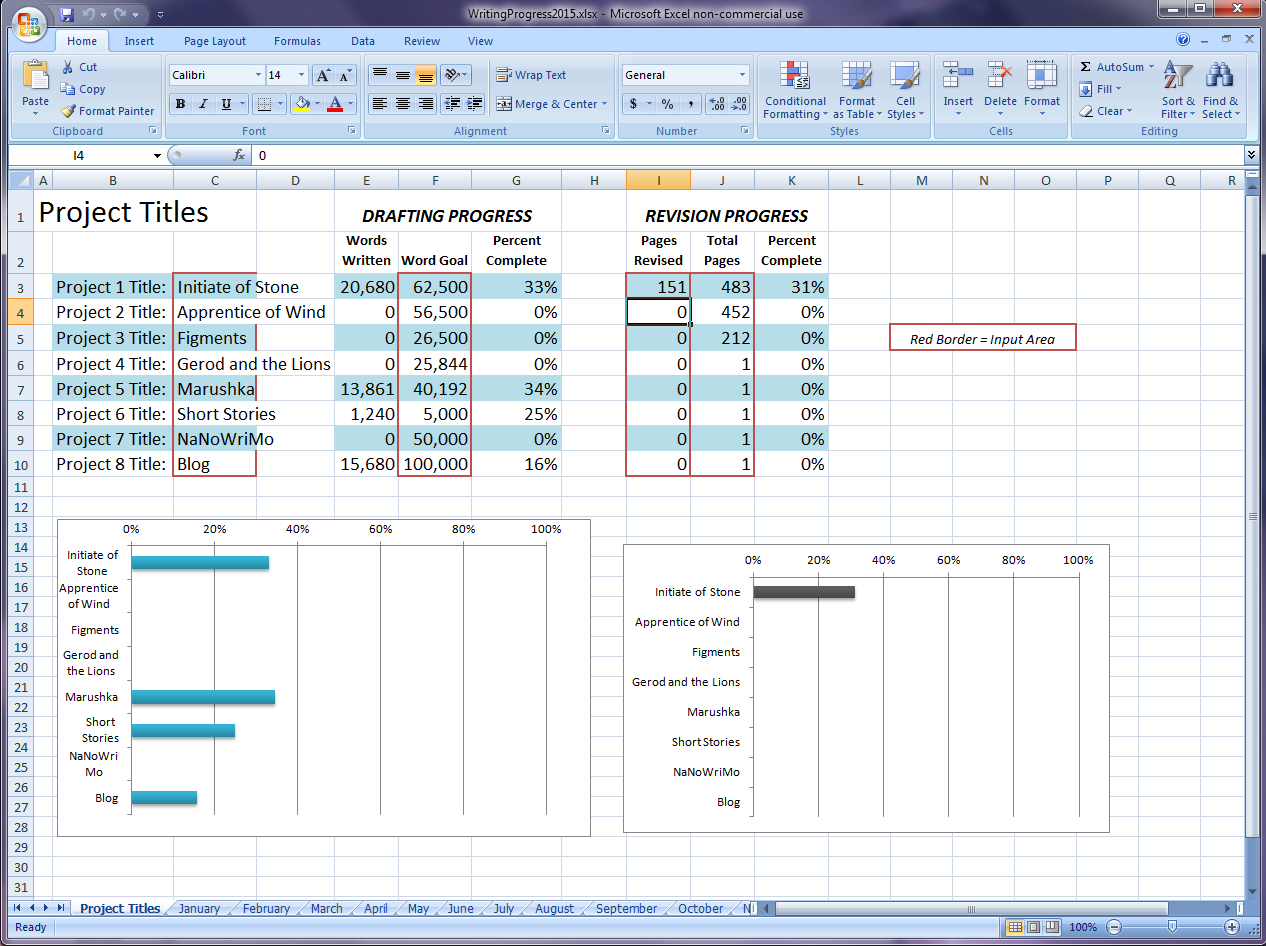Open the January worksheet tab
The height and width of the screenshot is (946, 1266).
click(199, 908)
